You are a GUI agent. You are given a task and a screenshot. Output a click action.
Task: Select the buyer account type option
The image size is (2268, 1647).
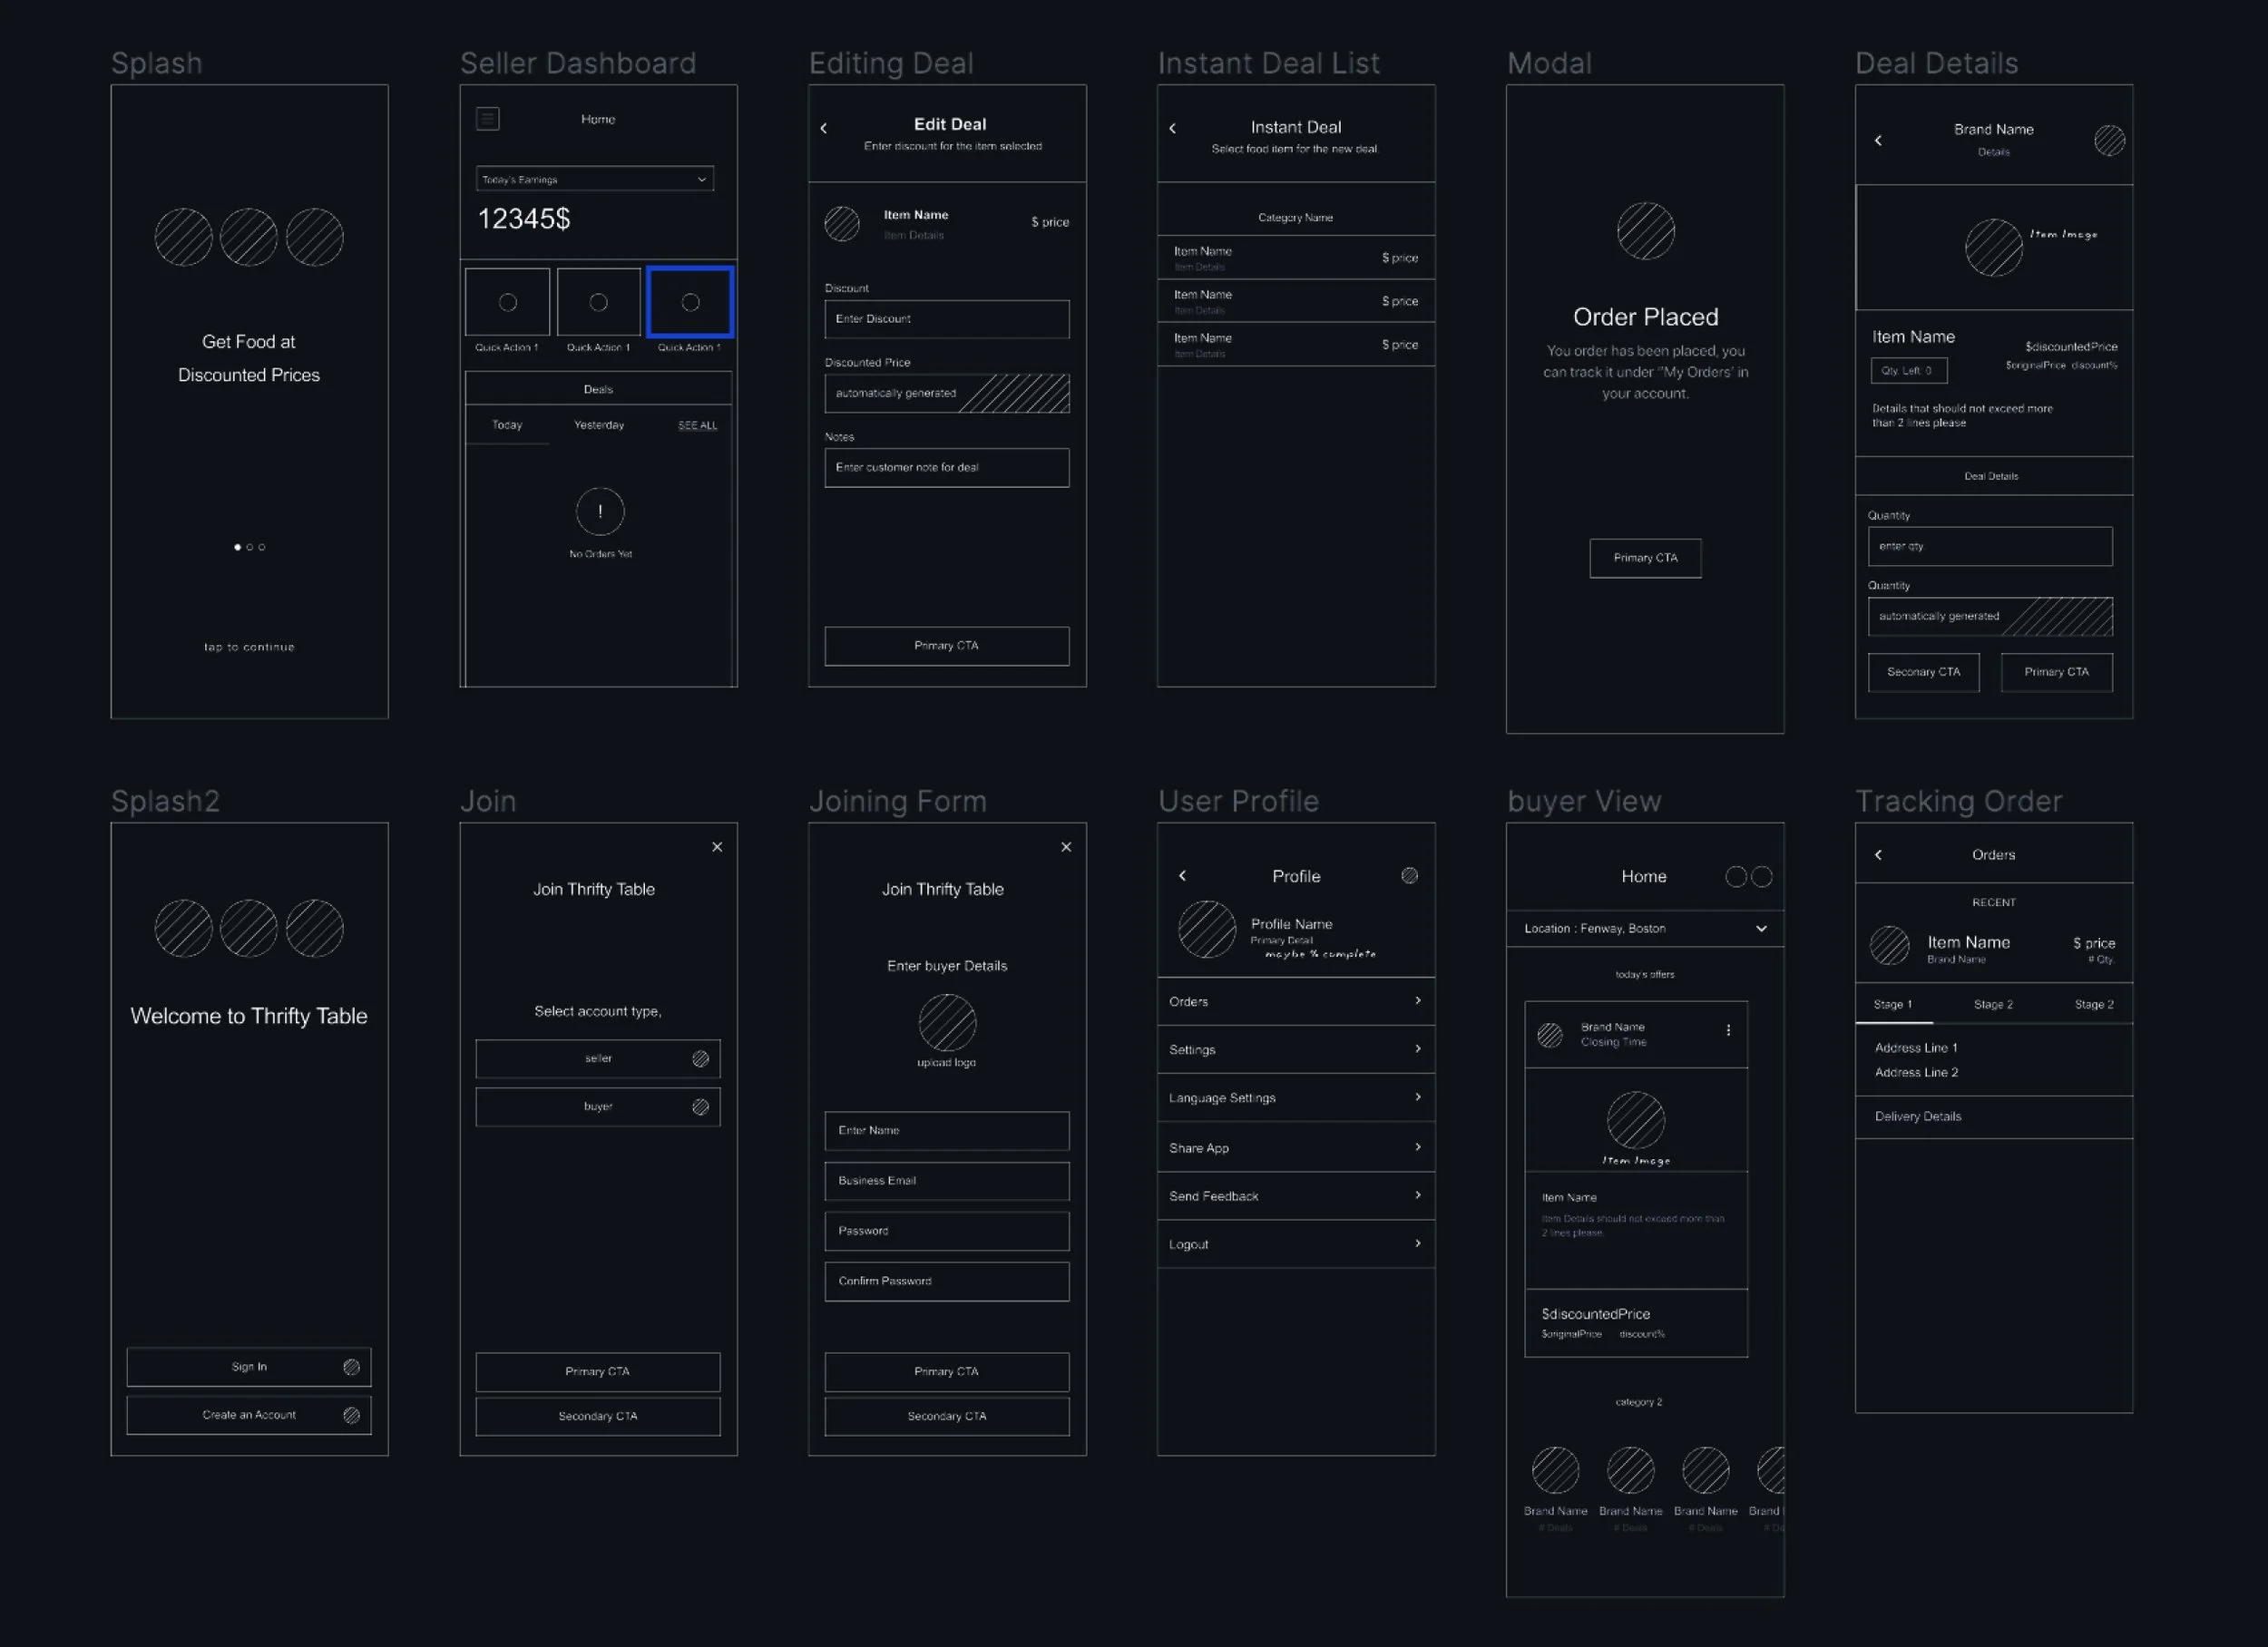(598, 1106)
